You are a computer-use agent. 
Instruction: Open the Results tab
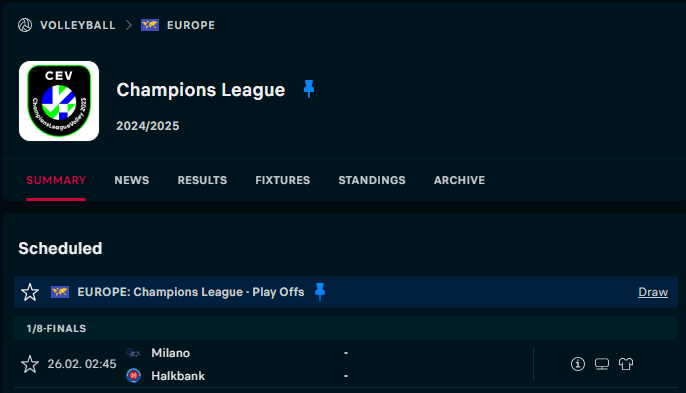coord(202,180)
